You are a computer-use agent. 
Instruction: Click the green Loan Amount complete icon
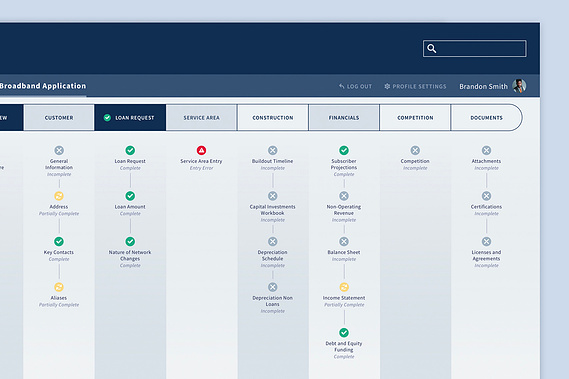(130, 196)
